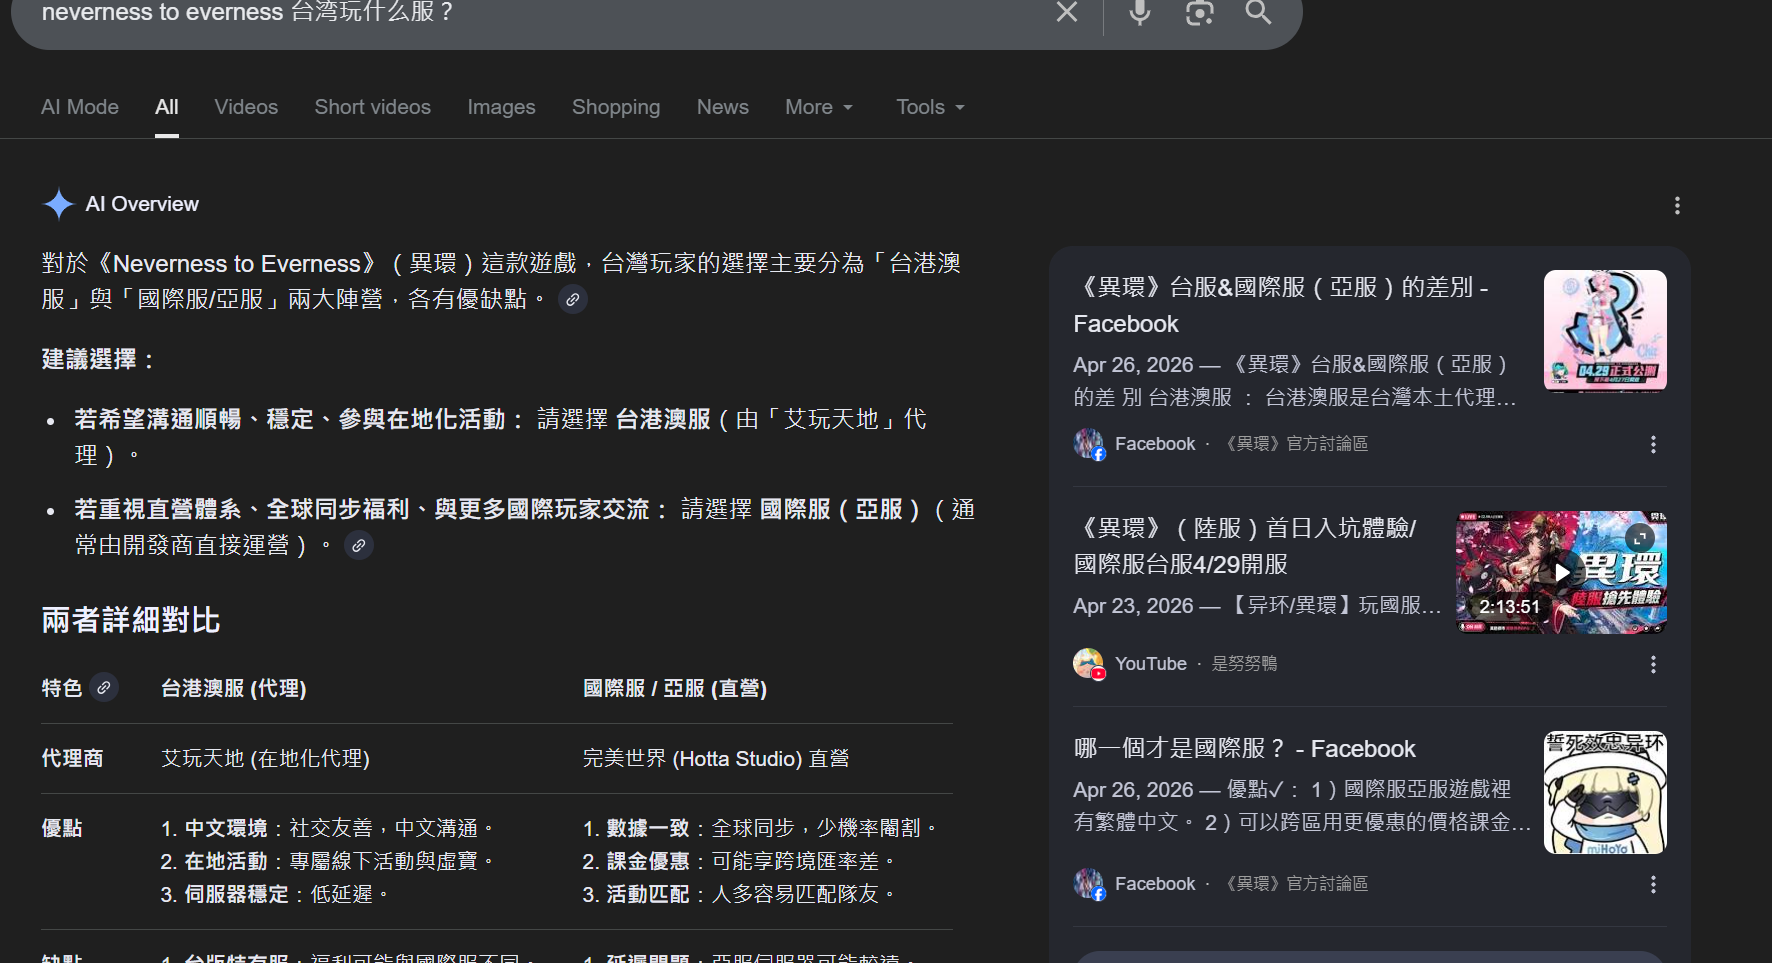Click the Apr 26, 2026 台服&國際服 snippet text
Viewport: 1772px width, 963px height.
[x=1295, y=380]
